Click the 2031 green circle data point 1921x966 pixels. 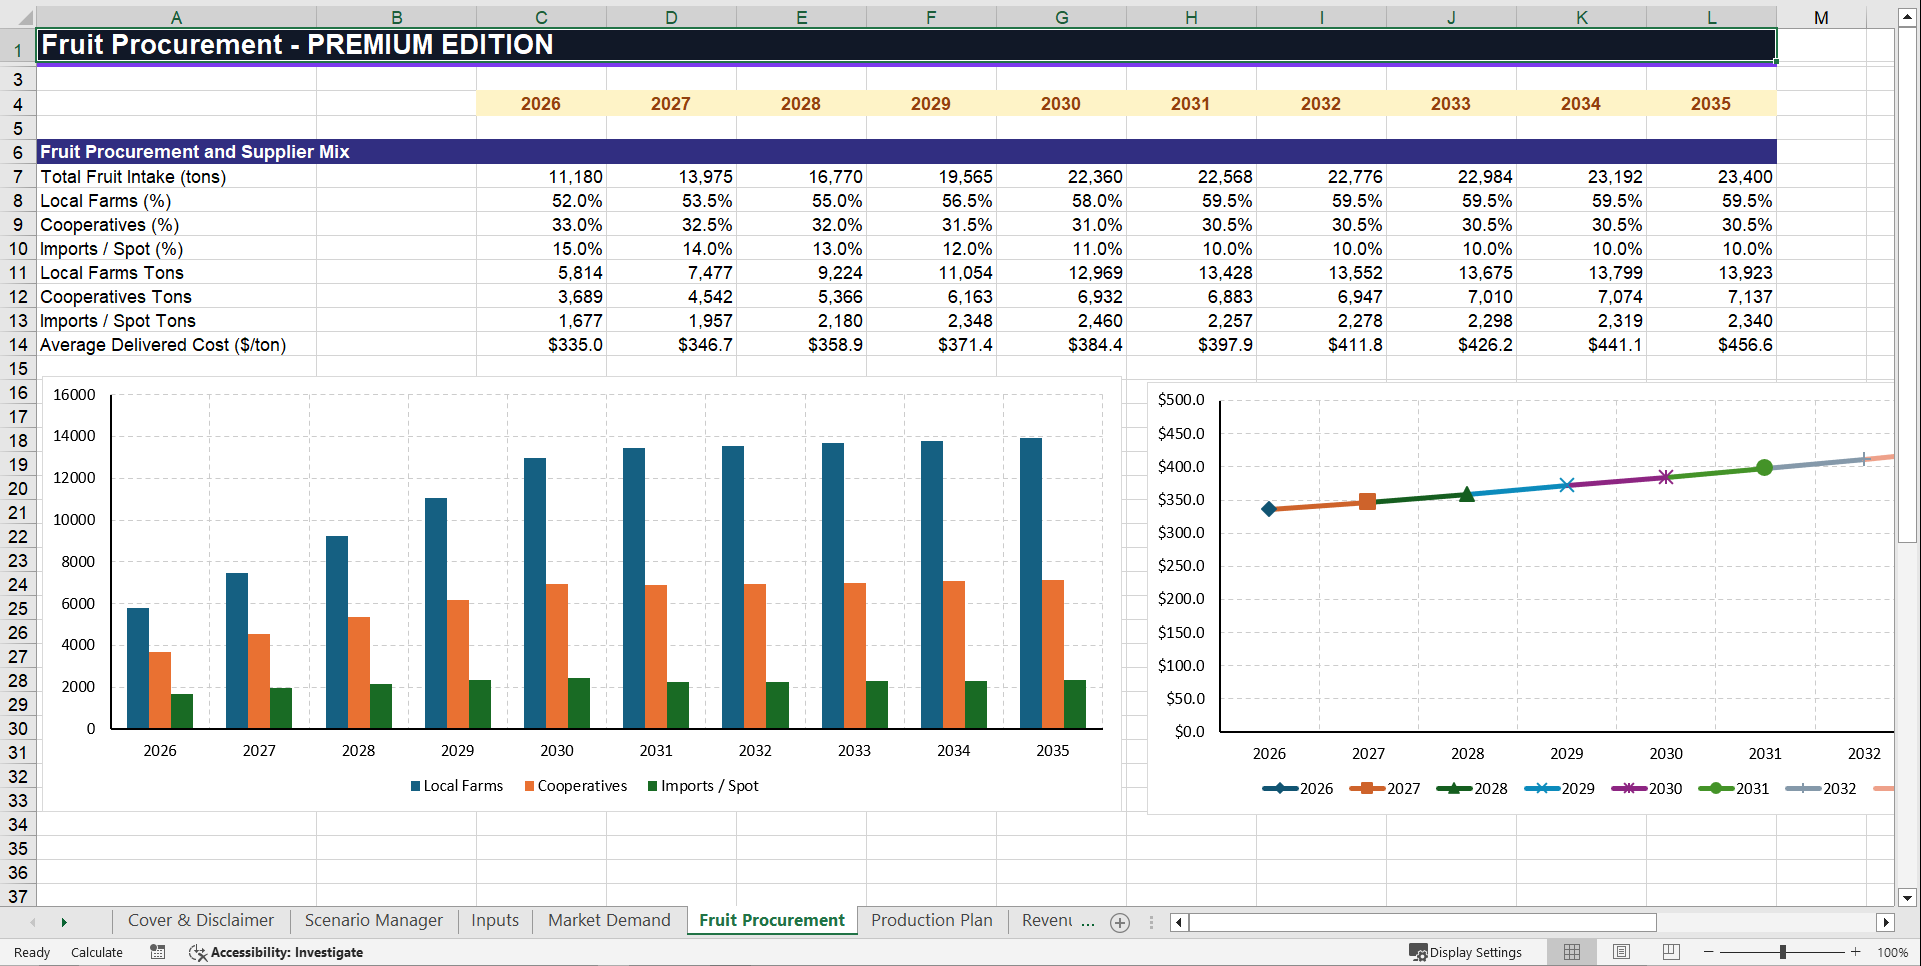1764,468
